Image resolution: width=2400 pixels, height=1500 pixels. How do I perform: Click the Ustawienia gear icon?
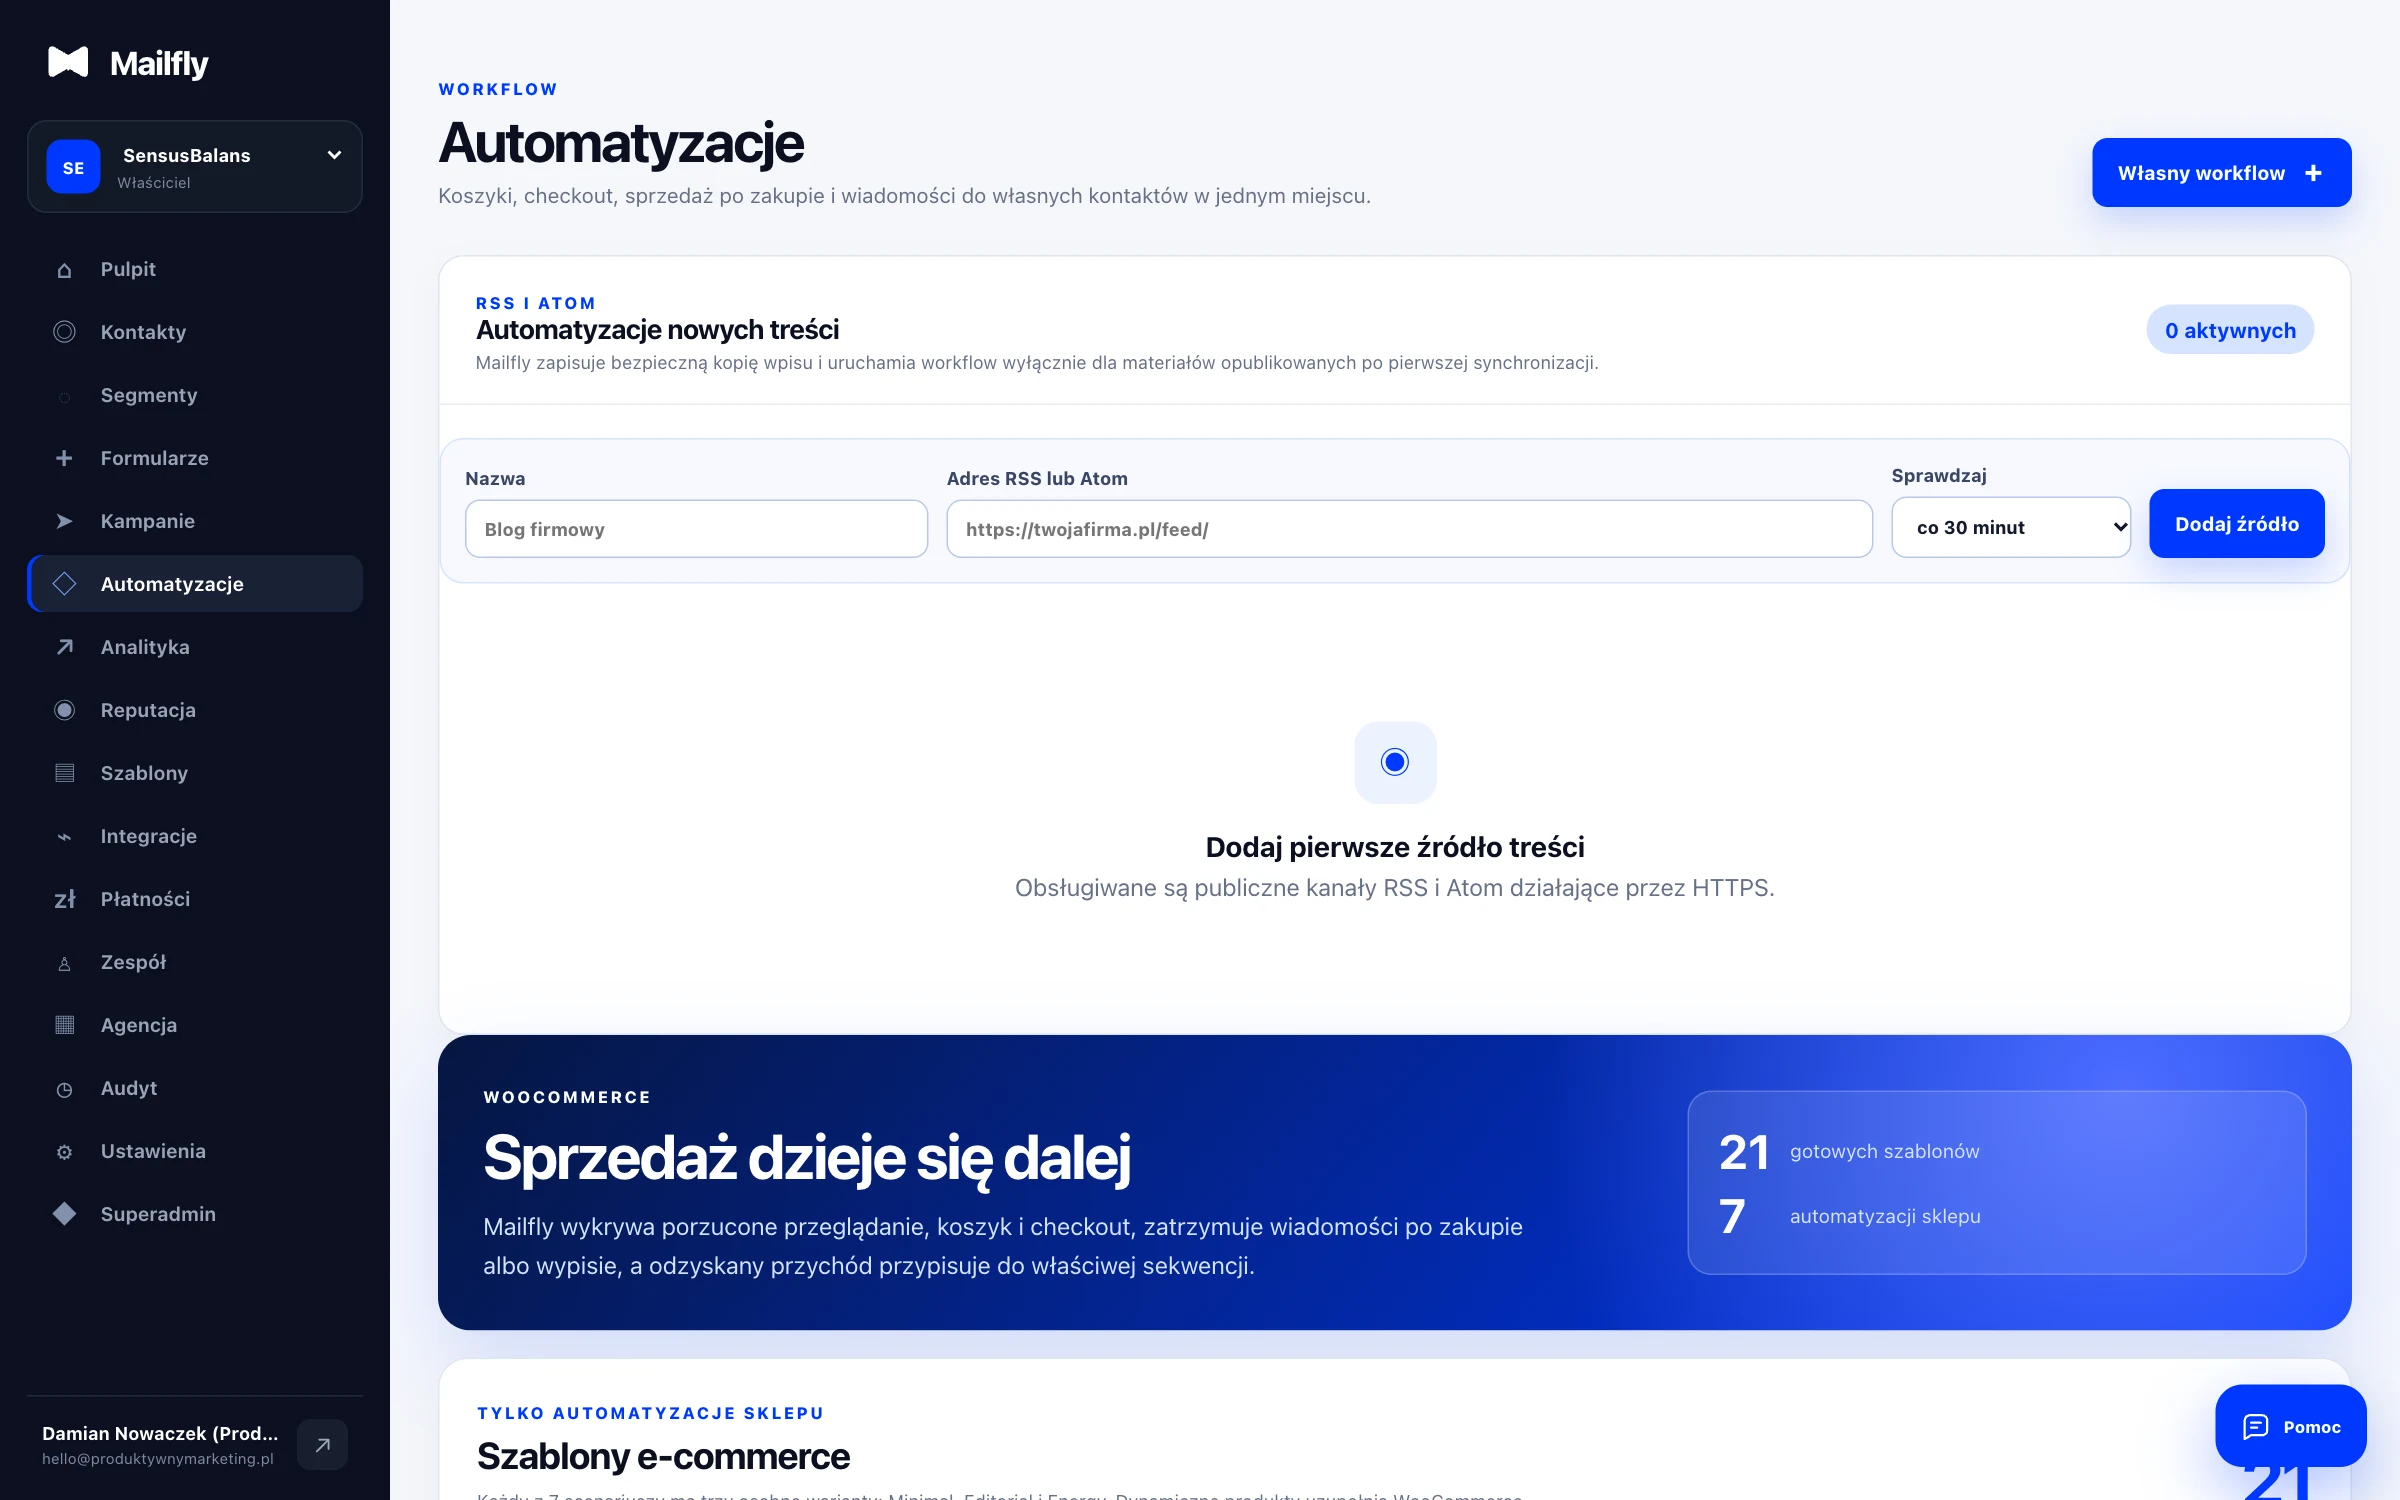[x=64, y=1152]
